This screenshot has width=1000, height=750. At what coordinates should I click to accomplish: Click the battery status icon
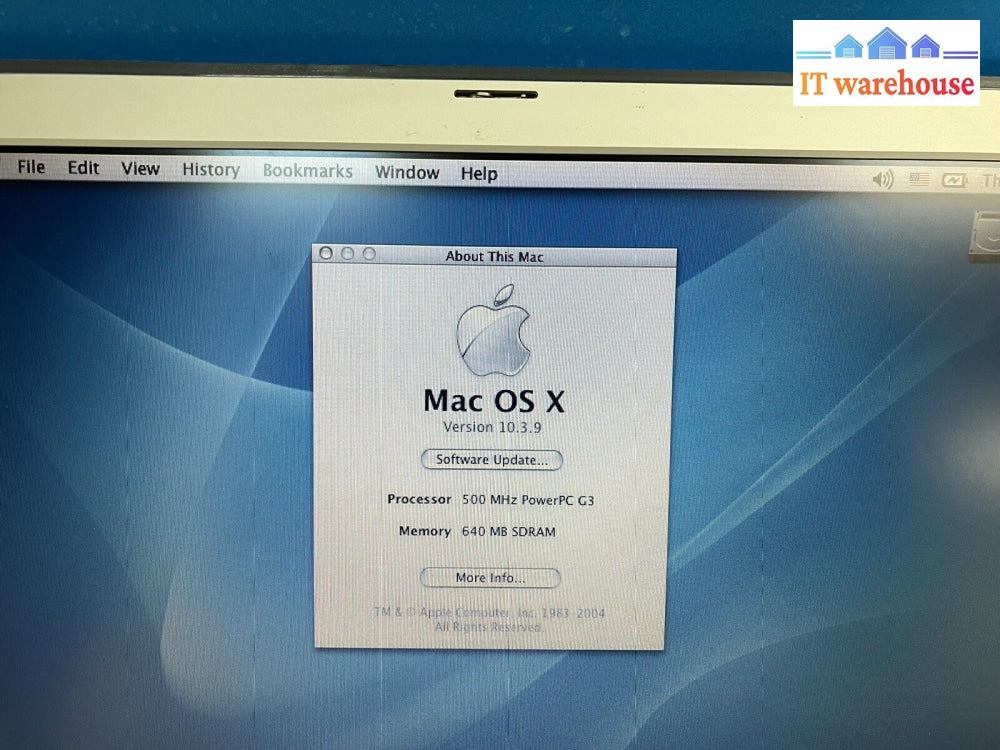coord(954,181)
